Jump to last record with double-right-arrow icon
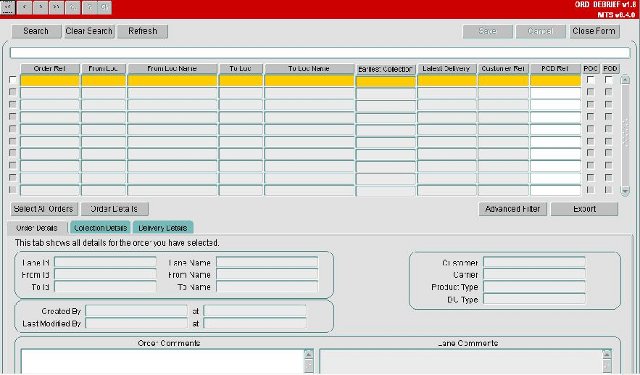Screen dimensions: 640x375 click(x=56, y=7)
